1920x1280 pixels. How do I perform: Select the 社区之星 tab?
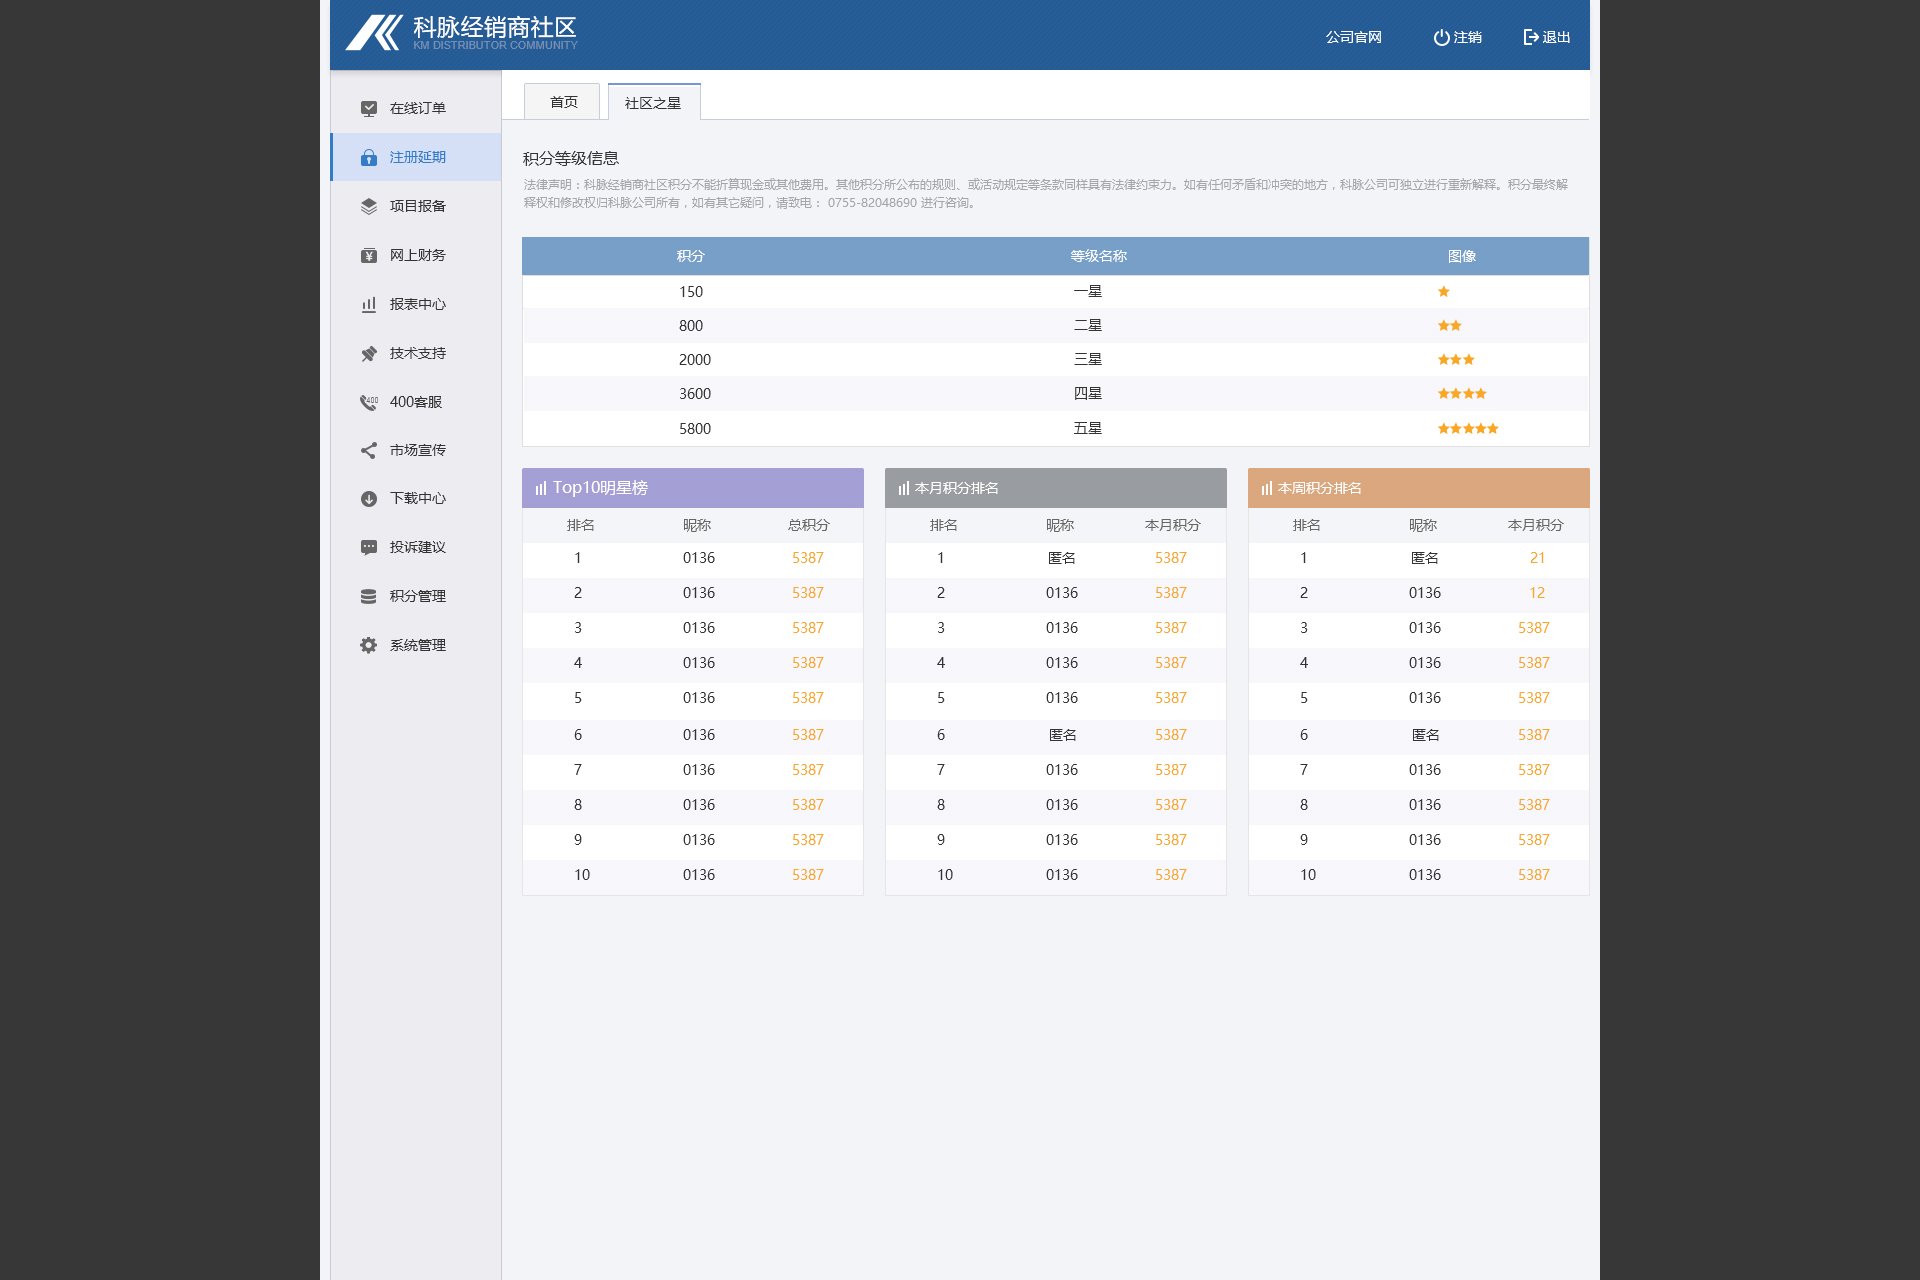653,102
